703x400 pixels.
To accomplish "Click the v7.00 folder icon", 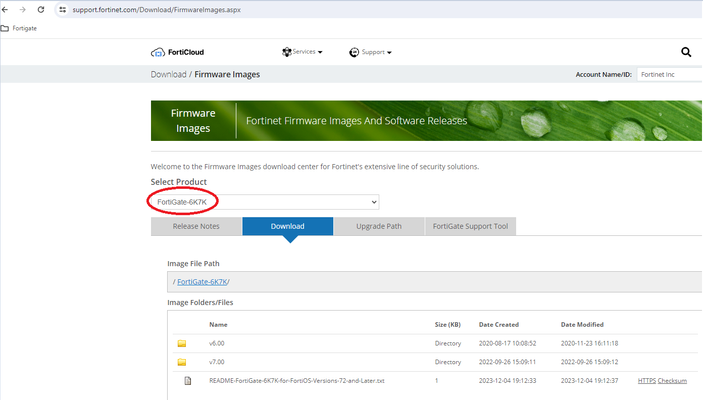I will [x=182, y=362].
